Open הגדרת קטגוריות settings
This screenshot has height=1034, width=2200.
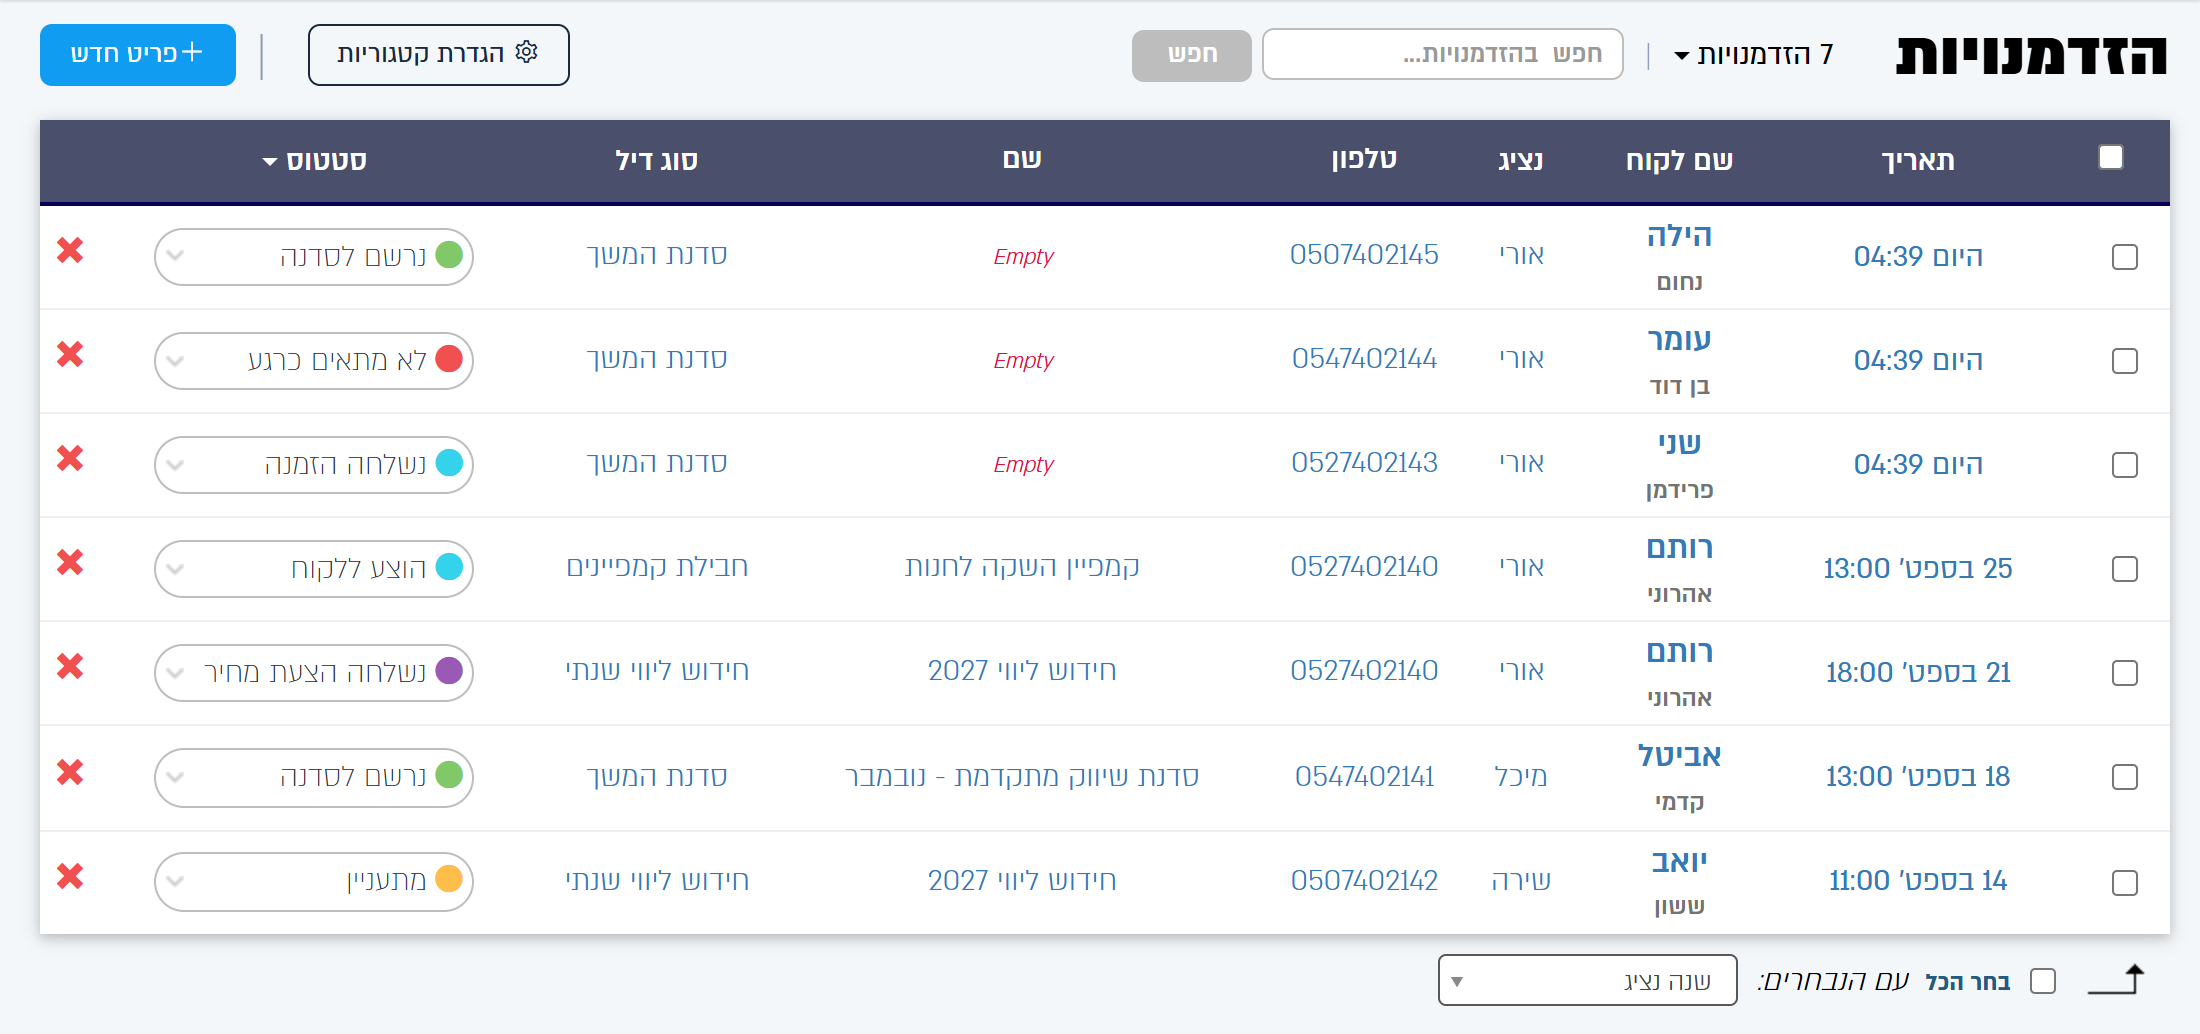(x=439, y=55)
